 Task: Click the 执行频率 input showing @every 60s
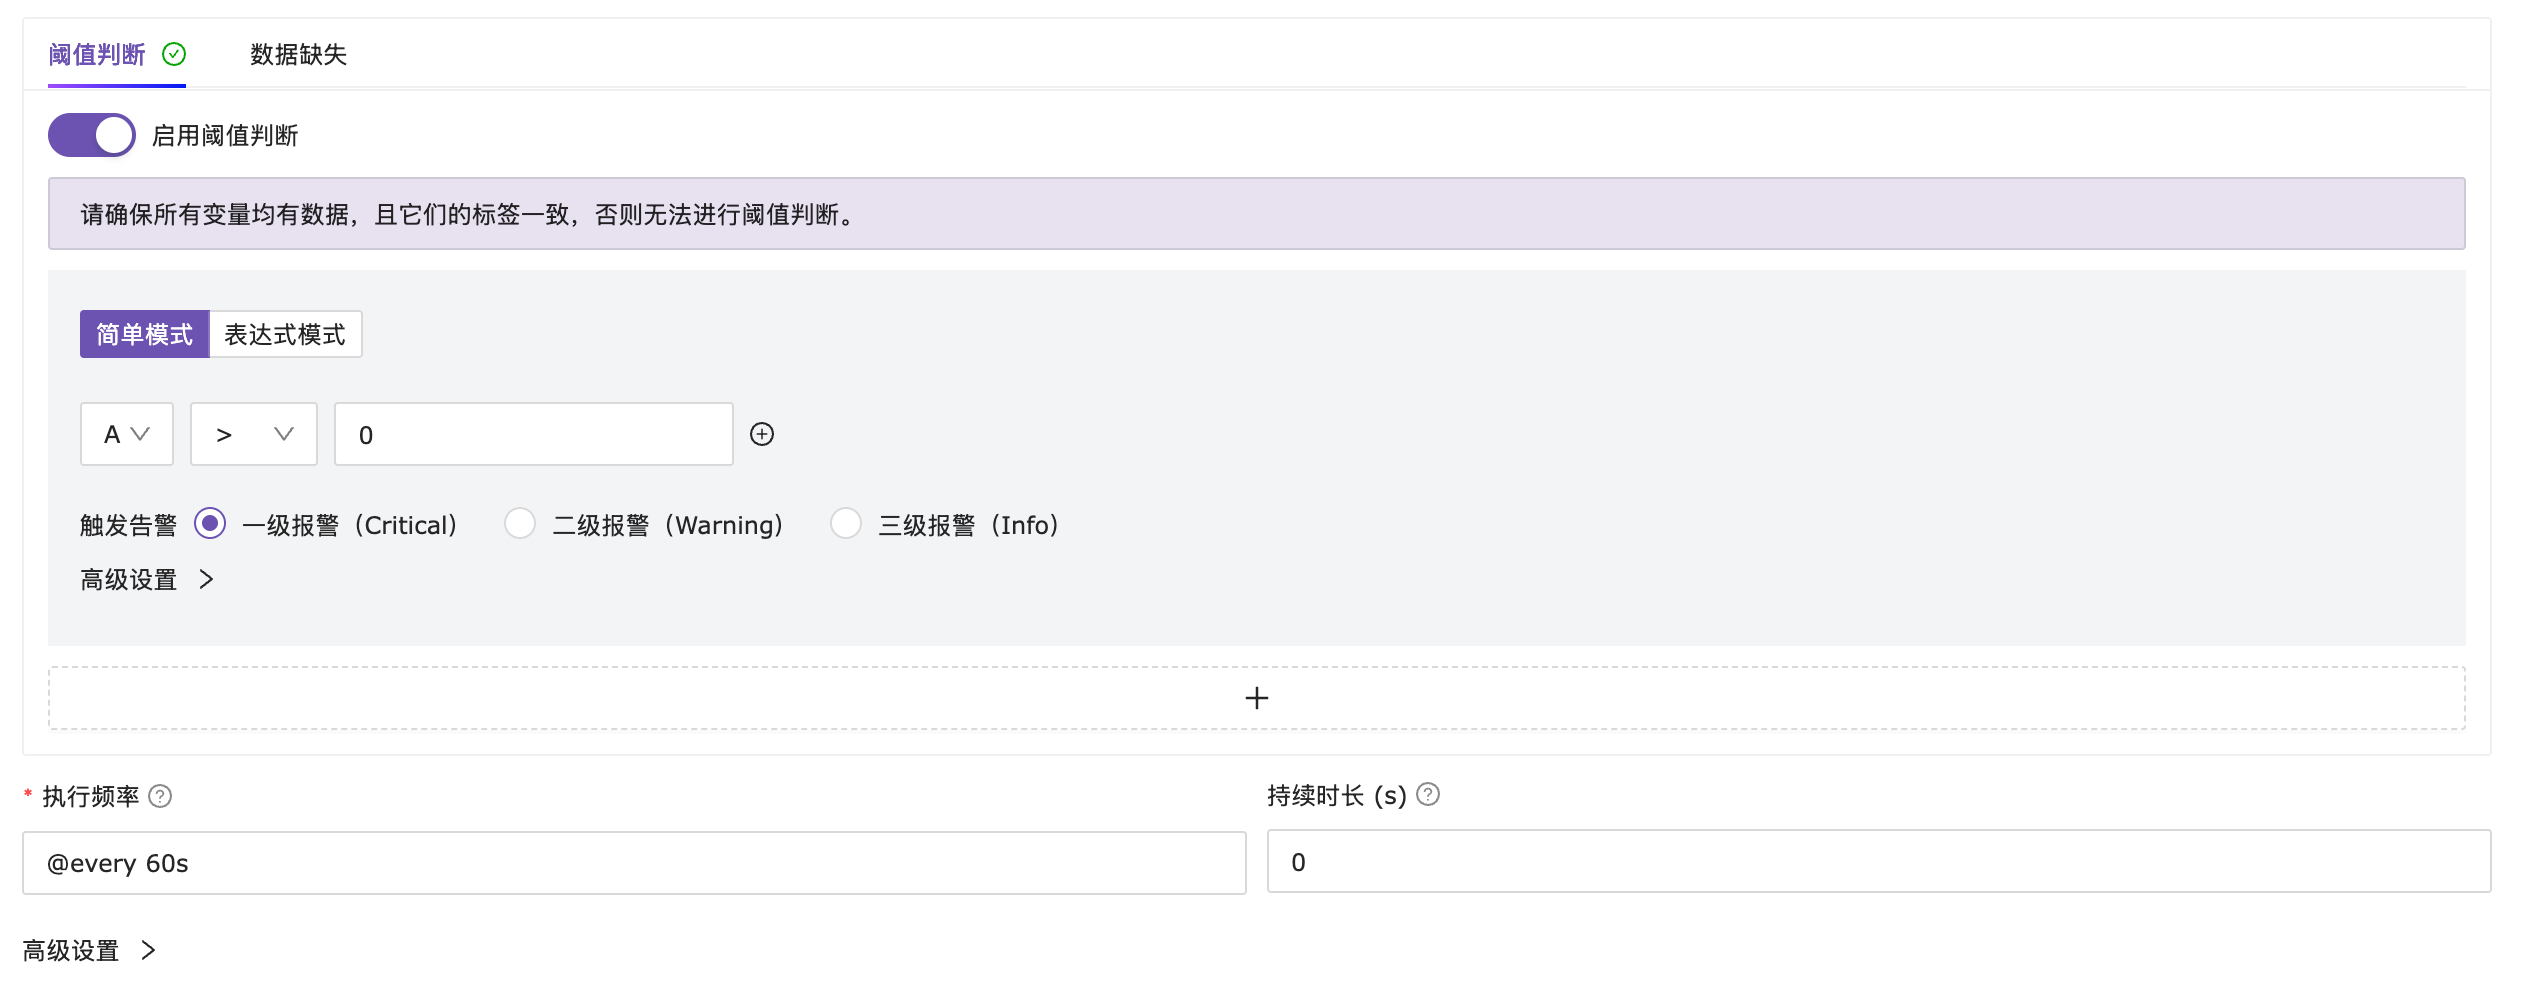[x=634, y=863]
